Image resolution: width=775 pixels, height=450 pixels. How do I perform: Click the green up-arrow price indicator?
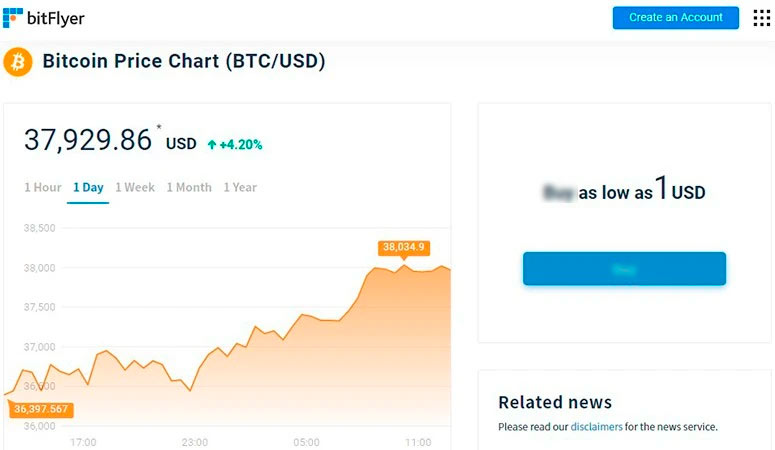[x=211, y=144]
